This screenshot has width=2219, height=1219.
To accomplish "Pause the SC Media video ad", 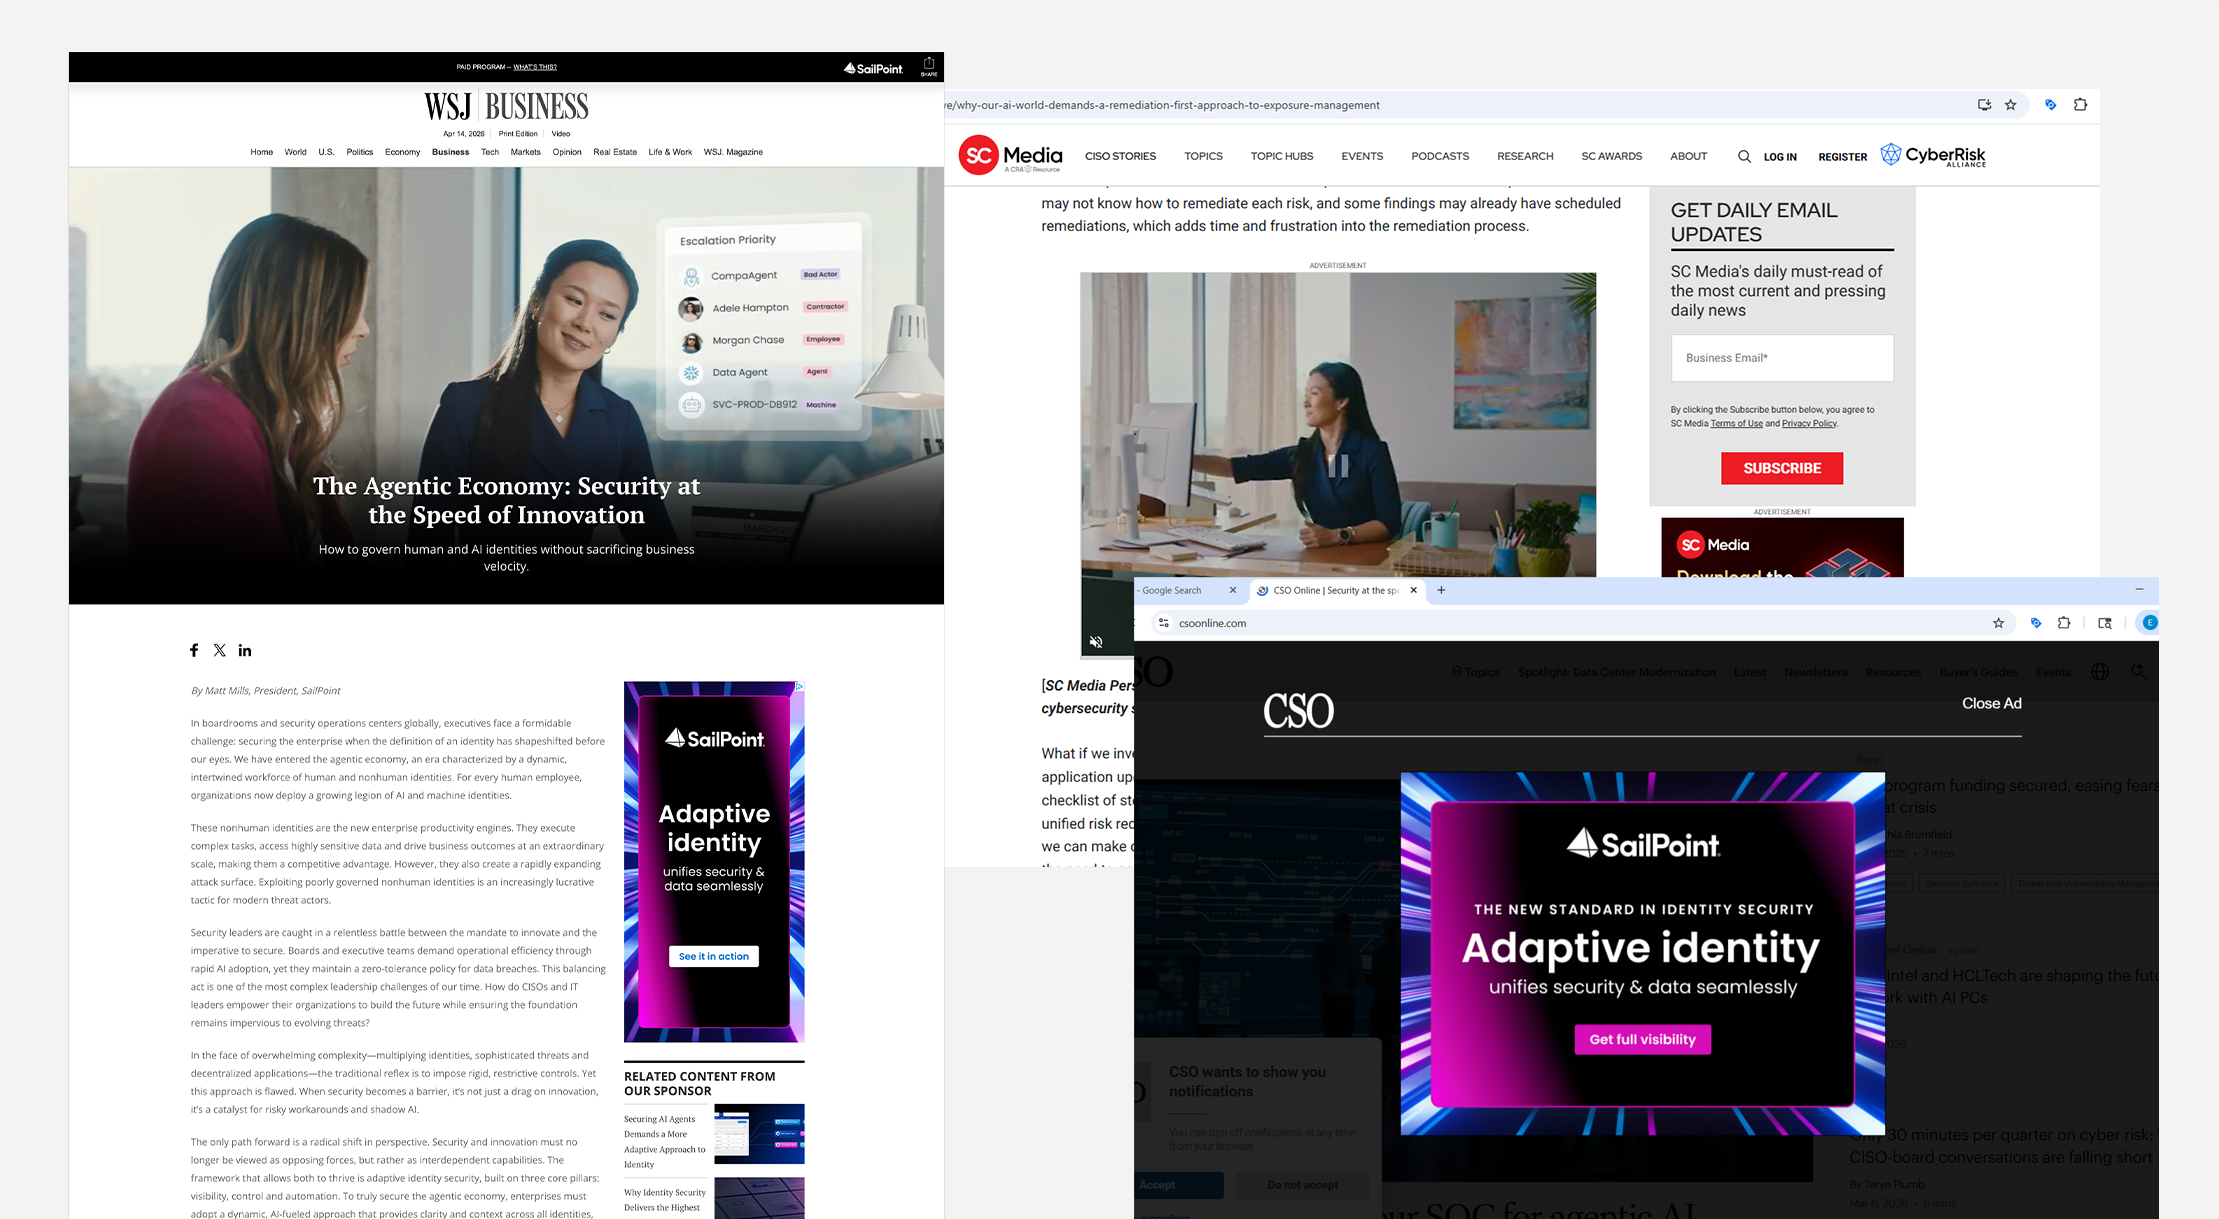I will coord(1338,465).
